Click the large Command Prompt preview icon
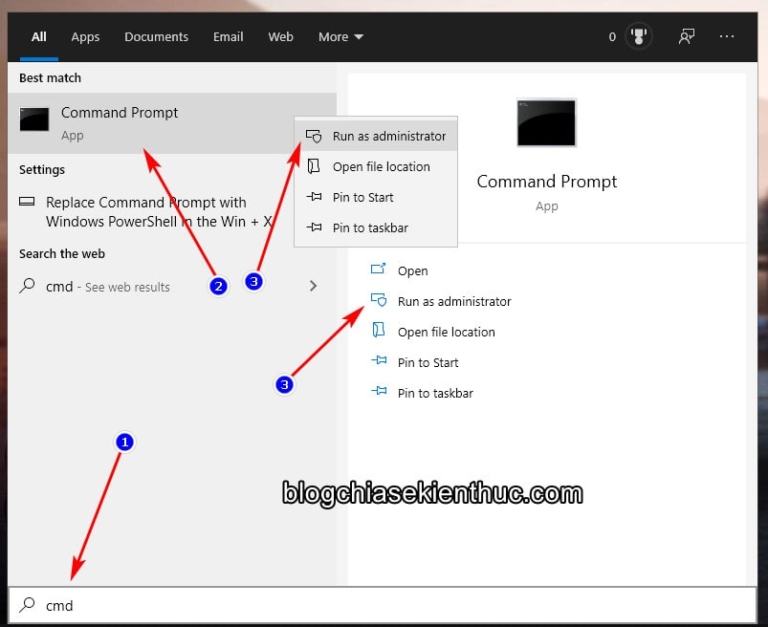The height and width of the screenshot is (627, 768). click(x=546, y=123)
